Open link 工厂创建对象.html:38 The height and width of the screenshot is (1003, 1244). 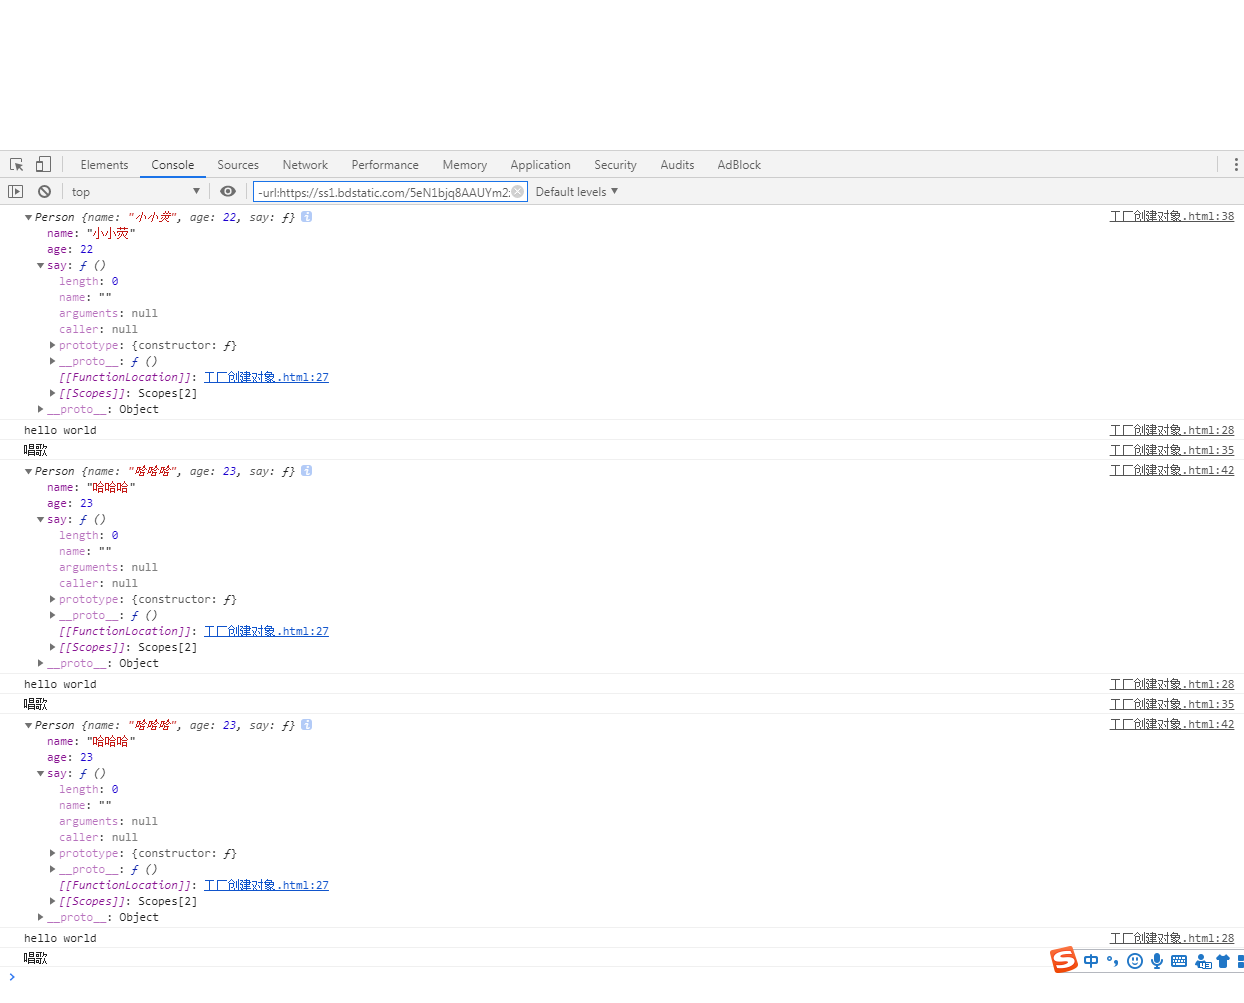(1172, 216)
